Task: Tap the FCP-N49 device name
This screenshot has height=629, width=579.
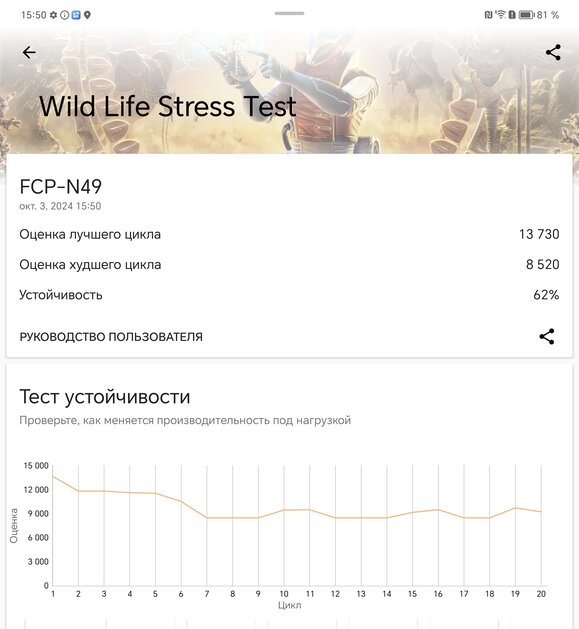Action: pos(61,187)
